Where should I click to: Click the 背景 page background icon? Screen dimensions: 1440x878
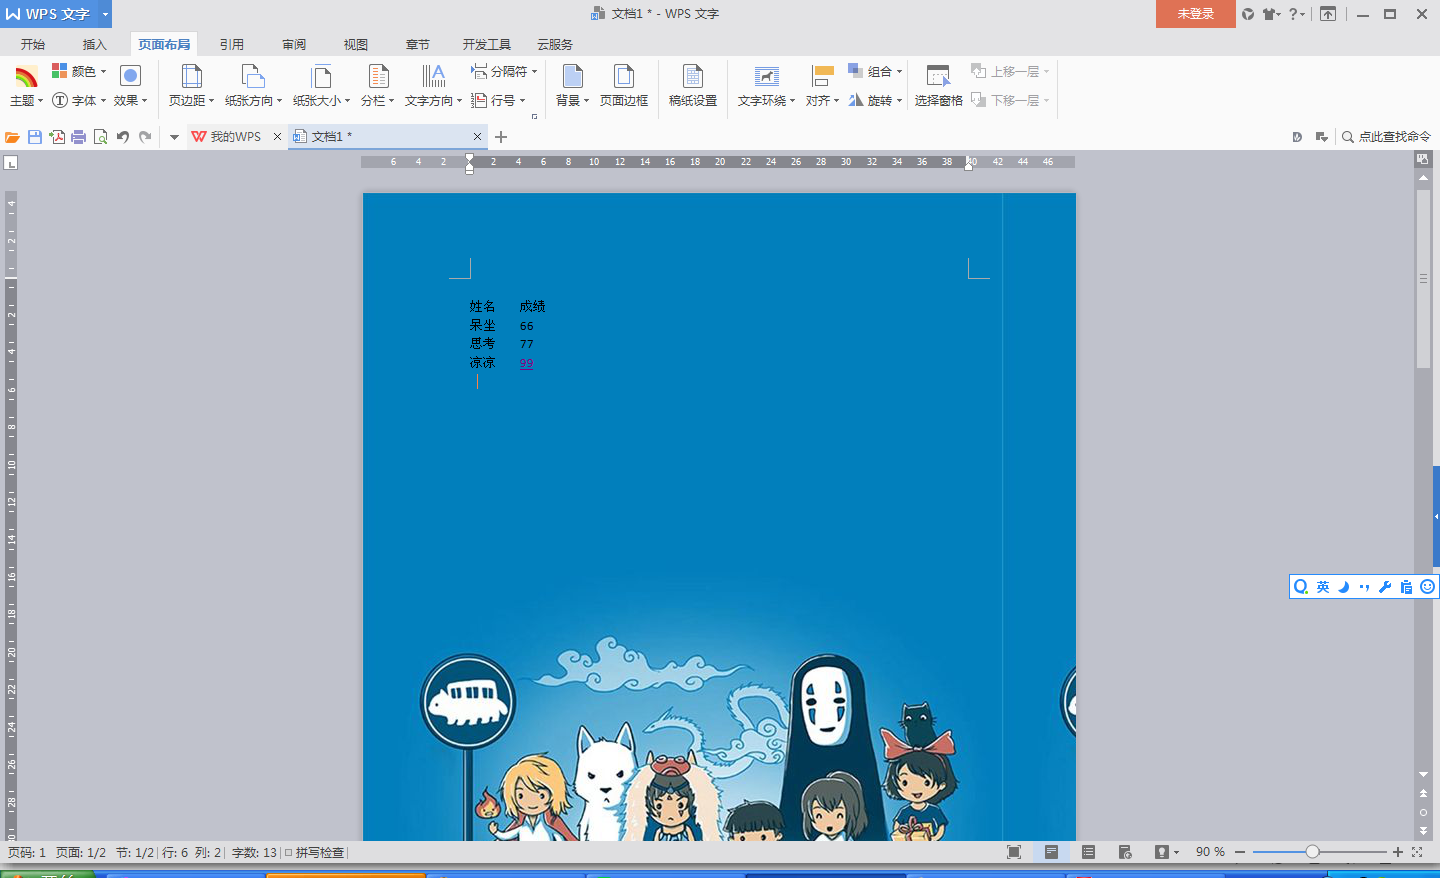pyautogui.click(x=572, y=77)
